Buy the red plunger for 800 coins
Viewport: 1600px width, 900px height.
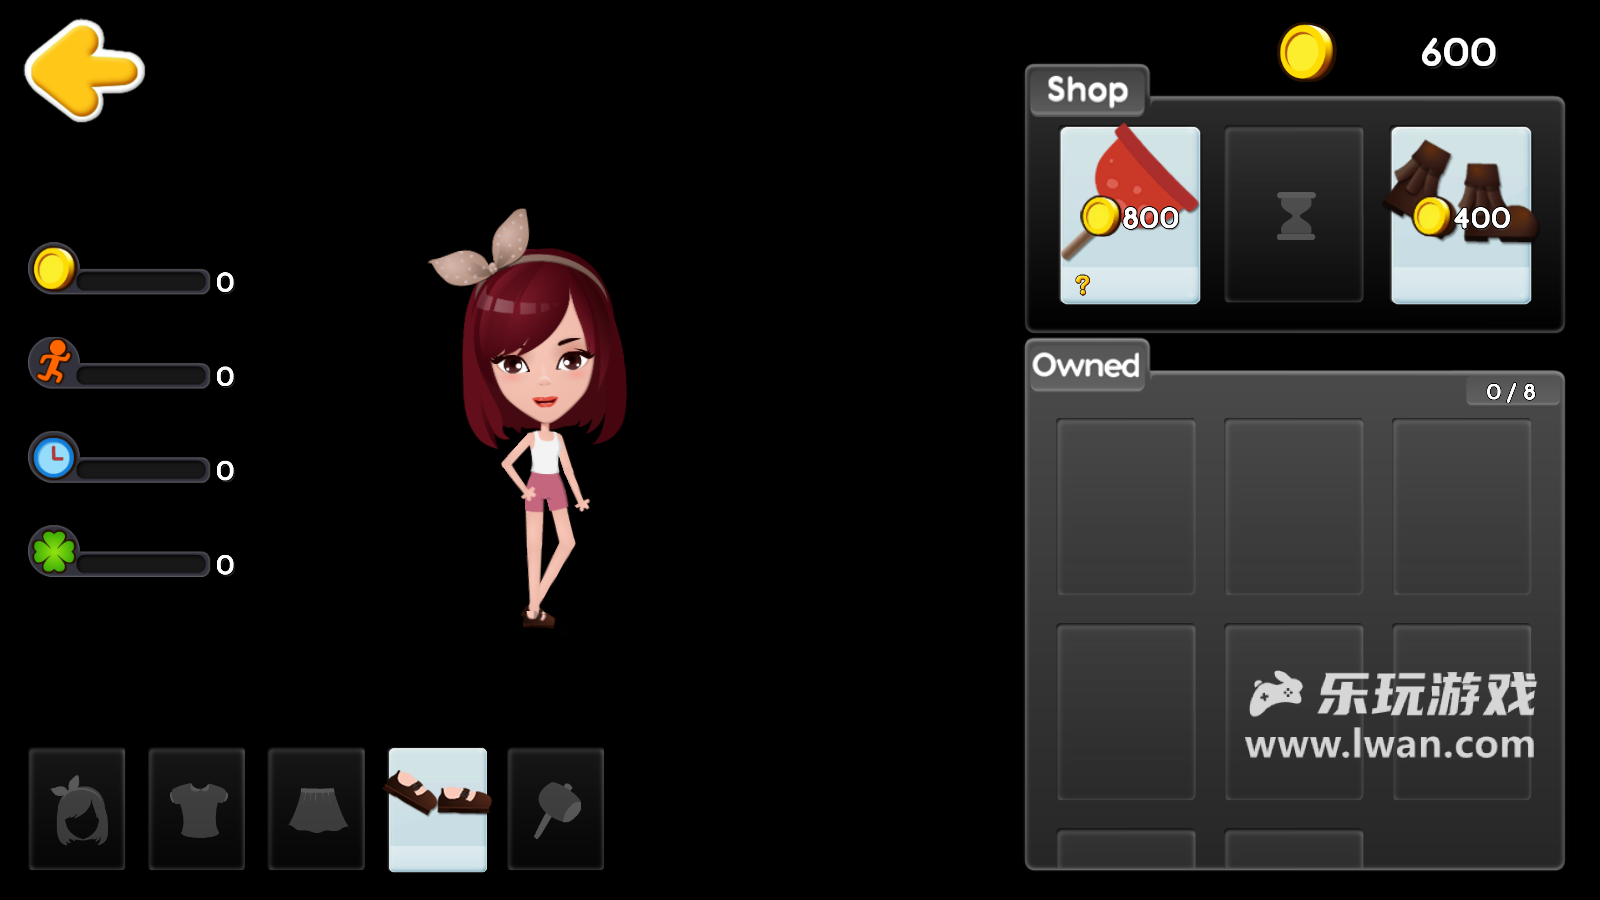click(x=1130, y=215)
